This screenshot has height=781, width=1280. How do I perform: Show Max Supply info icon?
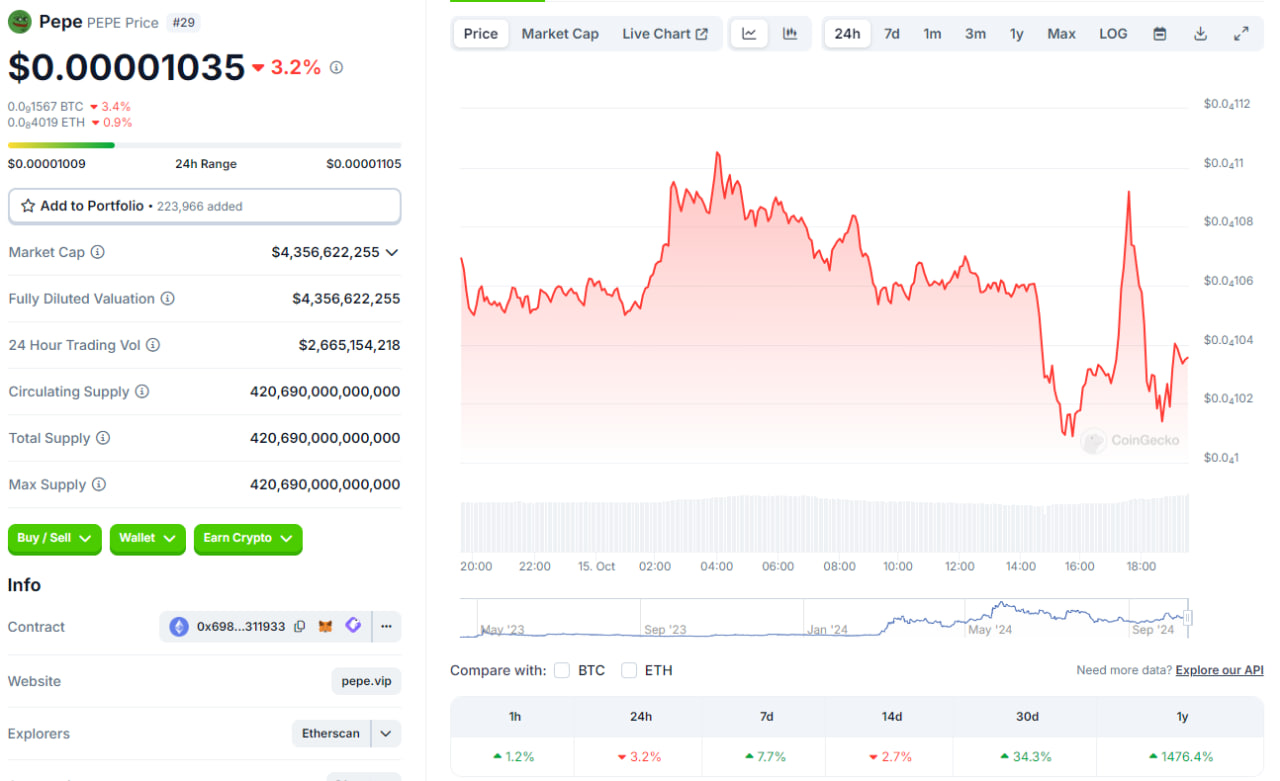point(99,484)
